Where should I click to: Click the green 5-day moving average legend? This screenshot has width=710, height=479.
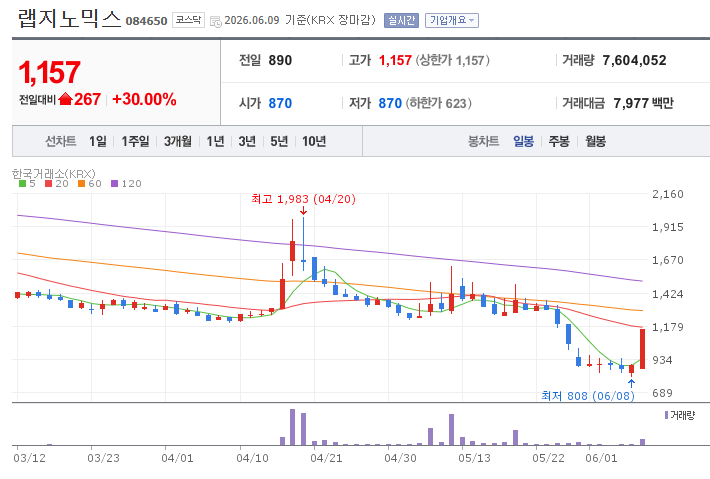[x=27, y=183]
